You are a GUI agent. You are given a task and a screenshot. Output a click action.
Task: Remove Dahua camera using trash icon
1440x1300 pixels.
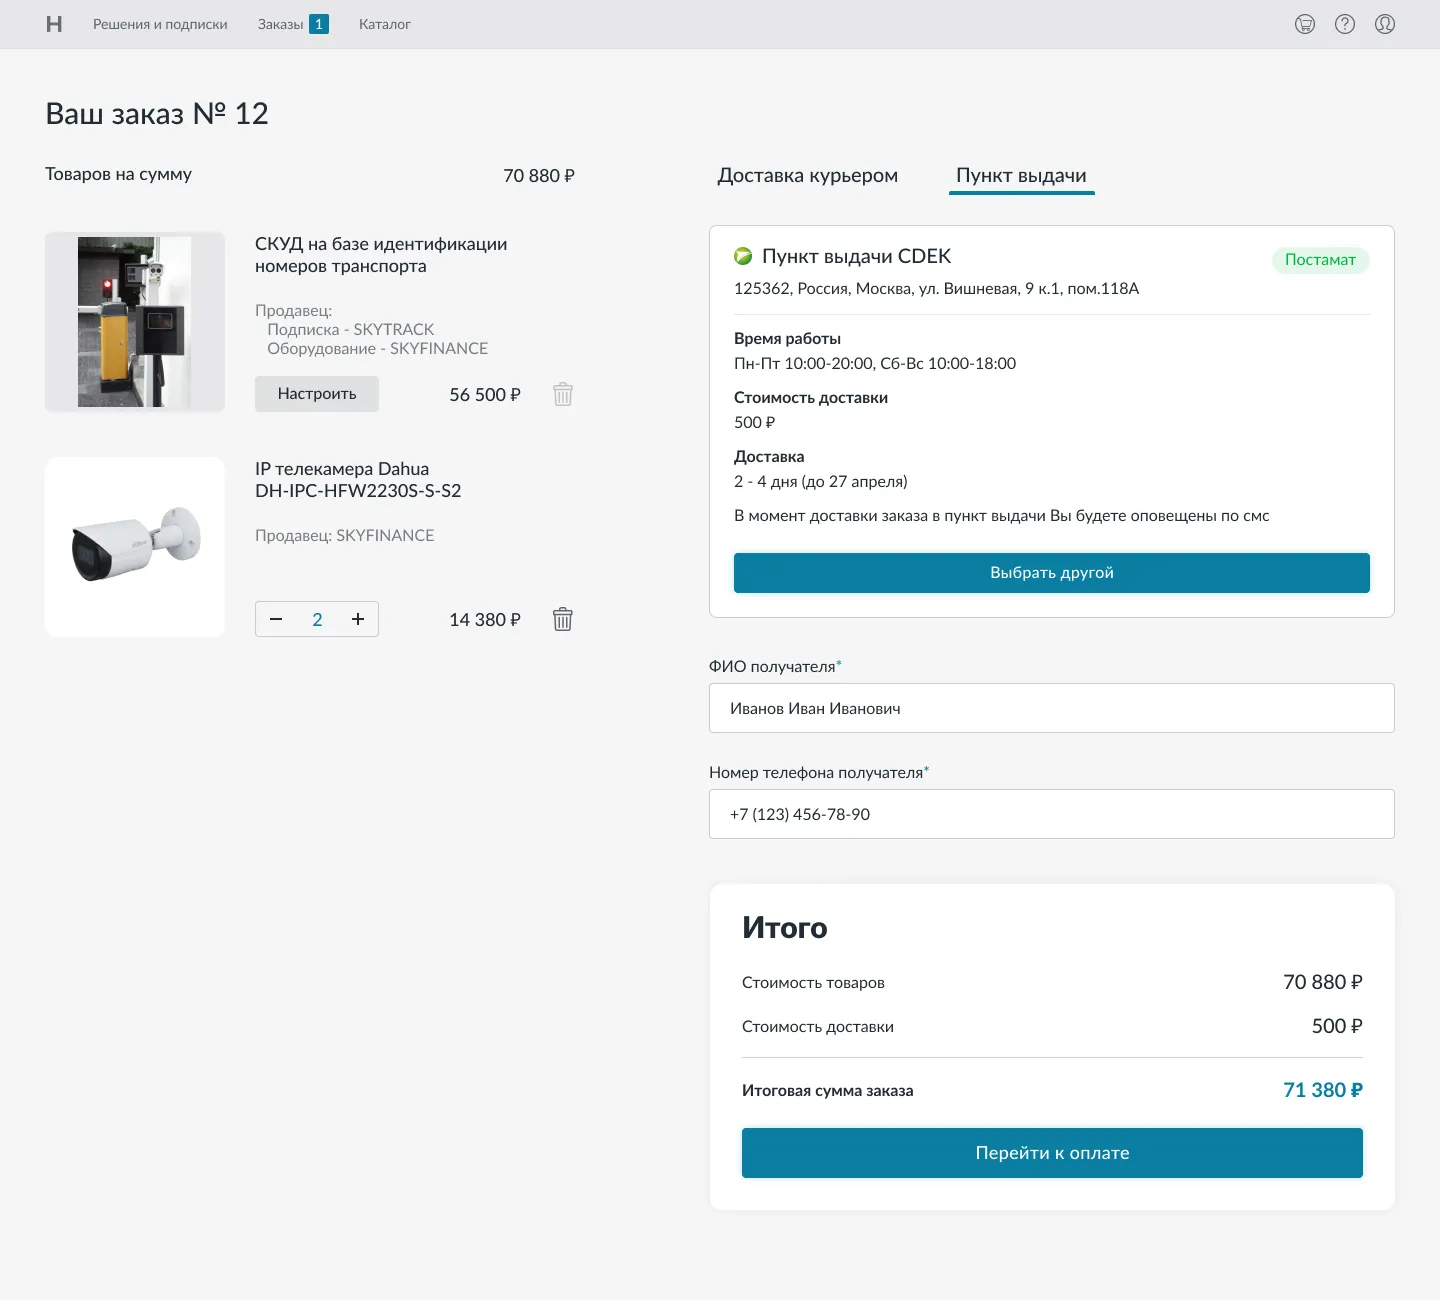tap(563, 619)
